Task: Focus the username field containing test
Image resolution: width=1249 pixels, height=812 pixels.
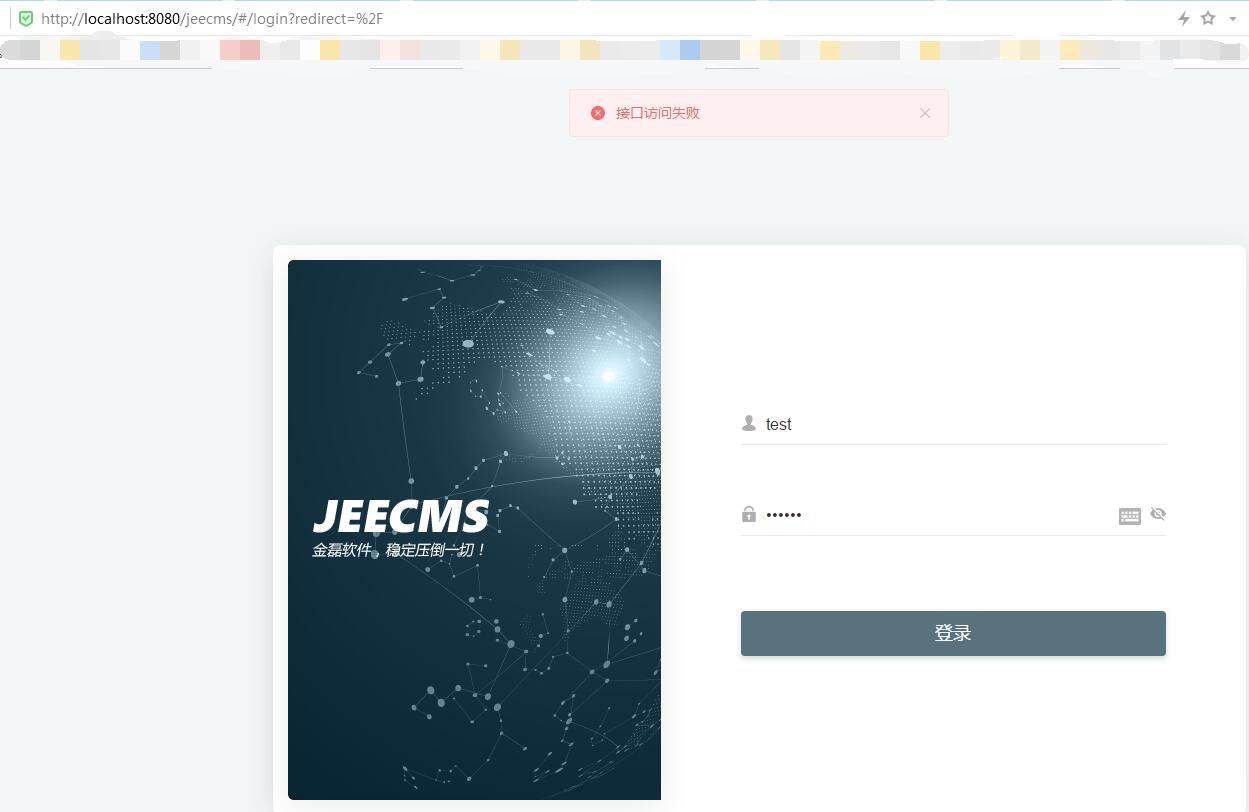Action: click(953, 424)
